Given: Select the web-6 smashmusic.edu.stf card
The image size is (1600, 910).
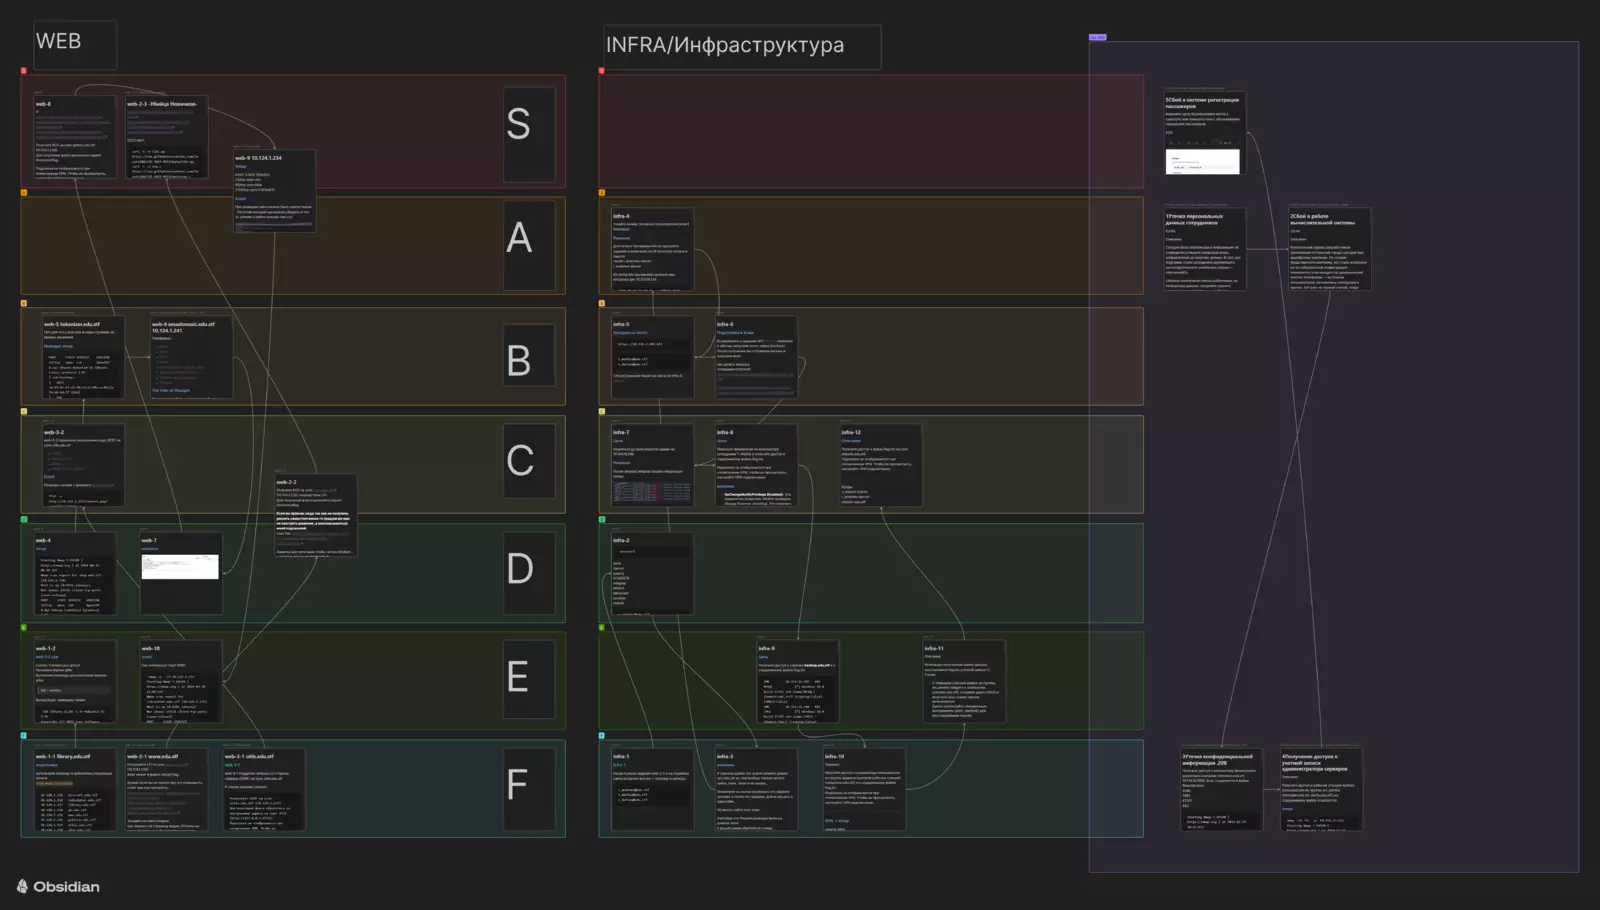Looking at the screenshot, I should tap(190, 357).
